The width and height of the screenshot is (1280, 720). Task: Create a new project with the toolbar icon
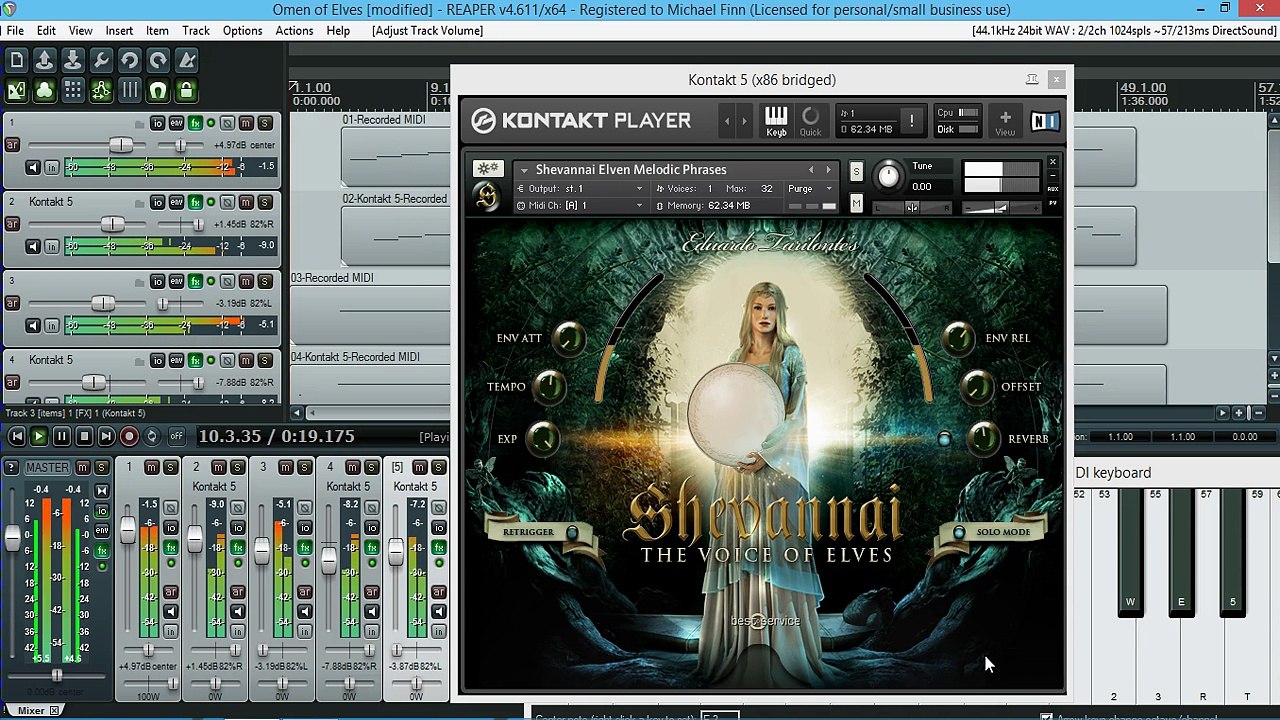point(16,62)
